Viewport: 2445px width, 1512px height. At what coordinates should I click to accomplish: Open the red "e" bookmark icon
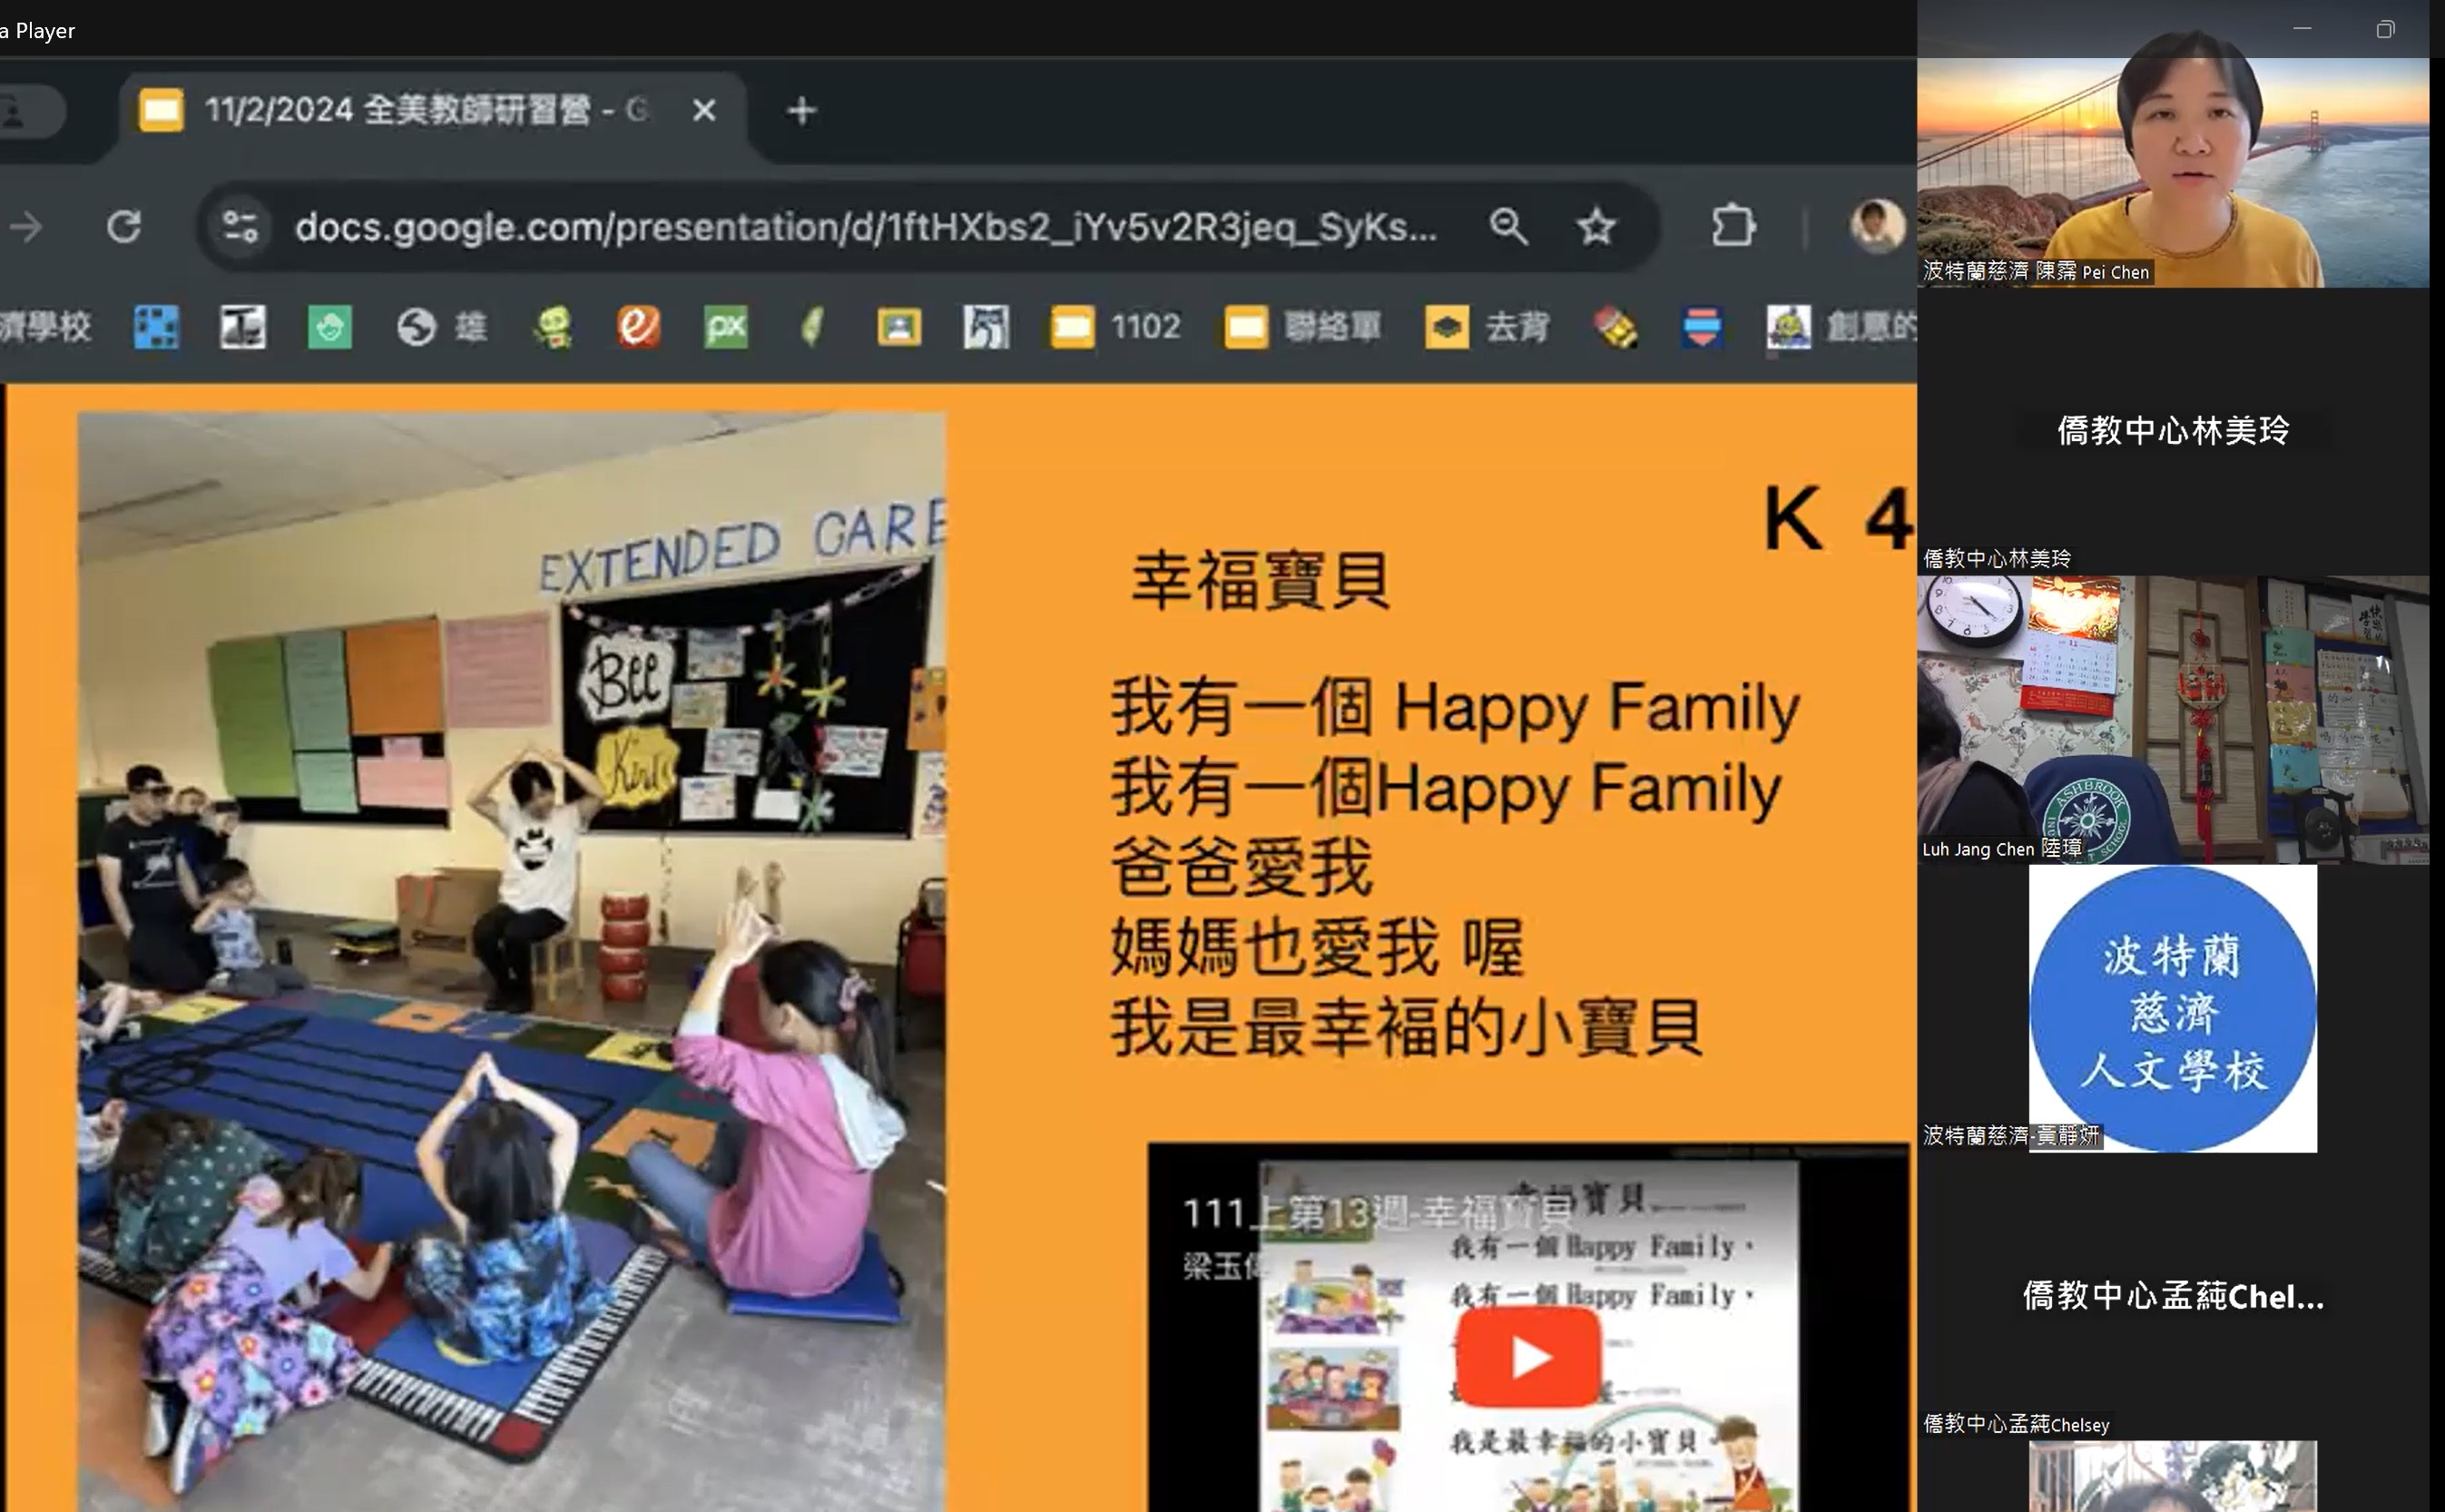pos(641,328)
